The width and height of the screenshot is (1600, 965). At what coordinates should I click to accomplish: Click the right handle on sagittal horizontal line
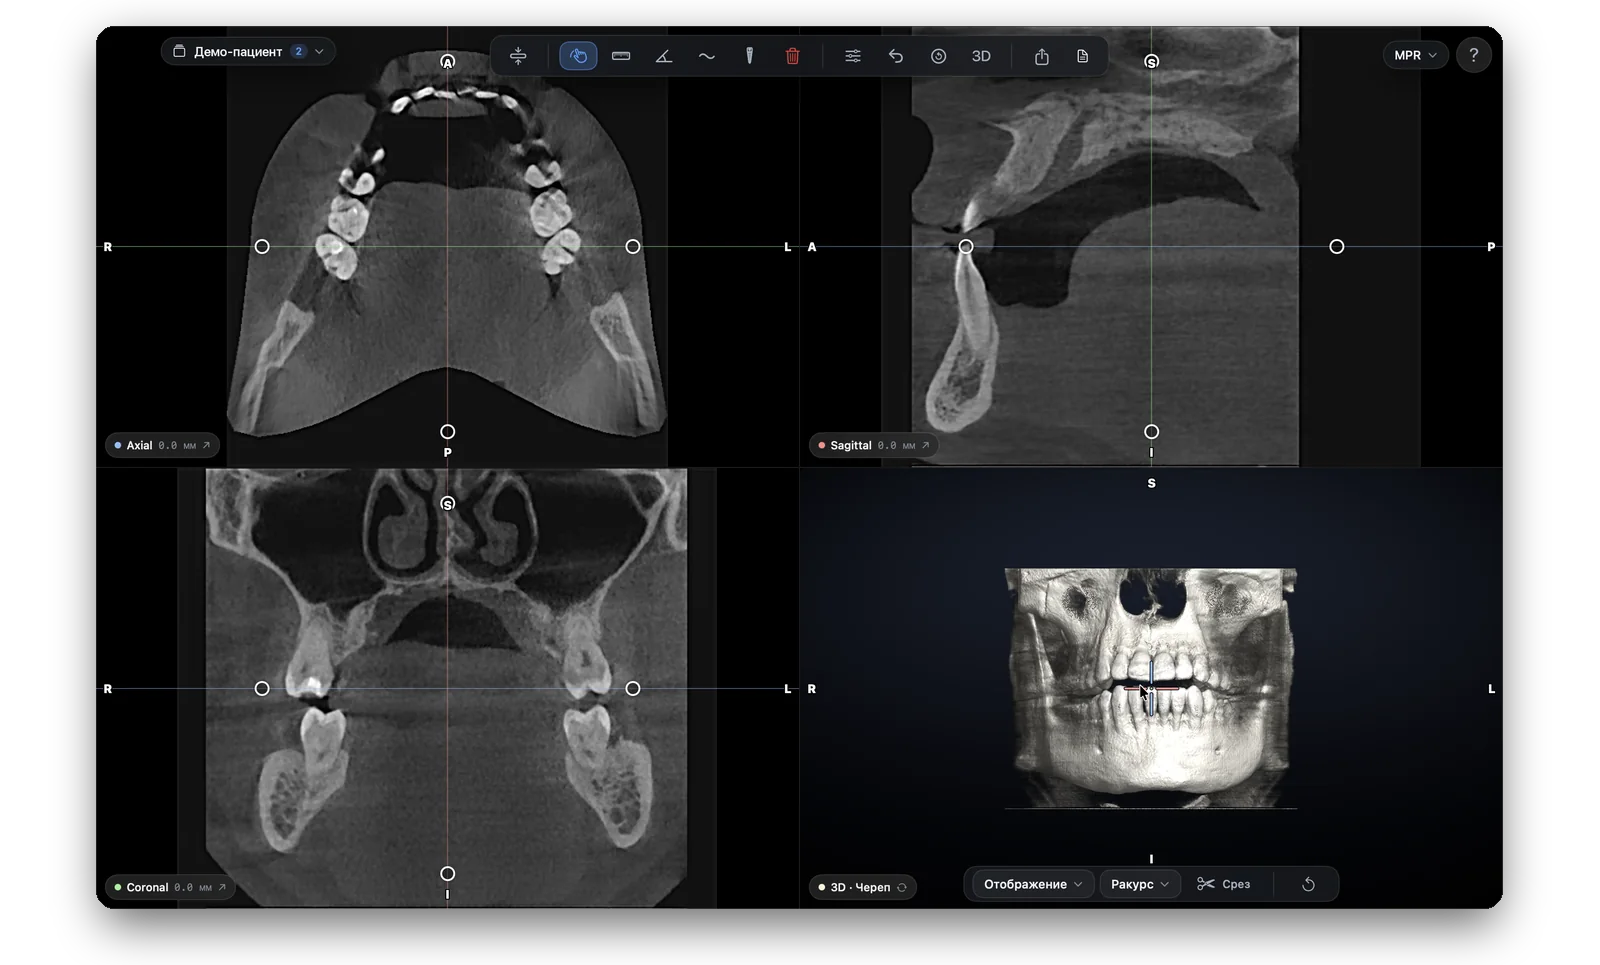tap(1337, 246)
